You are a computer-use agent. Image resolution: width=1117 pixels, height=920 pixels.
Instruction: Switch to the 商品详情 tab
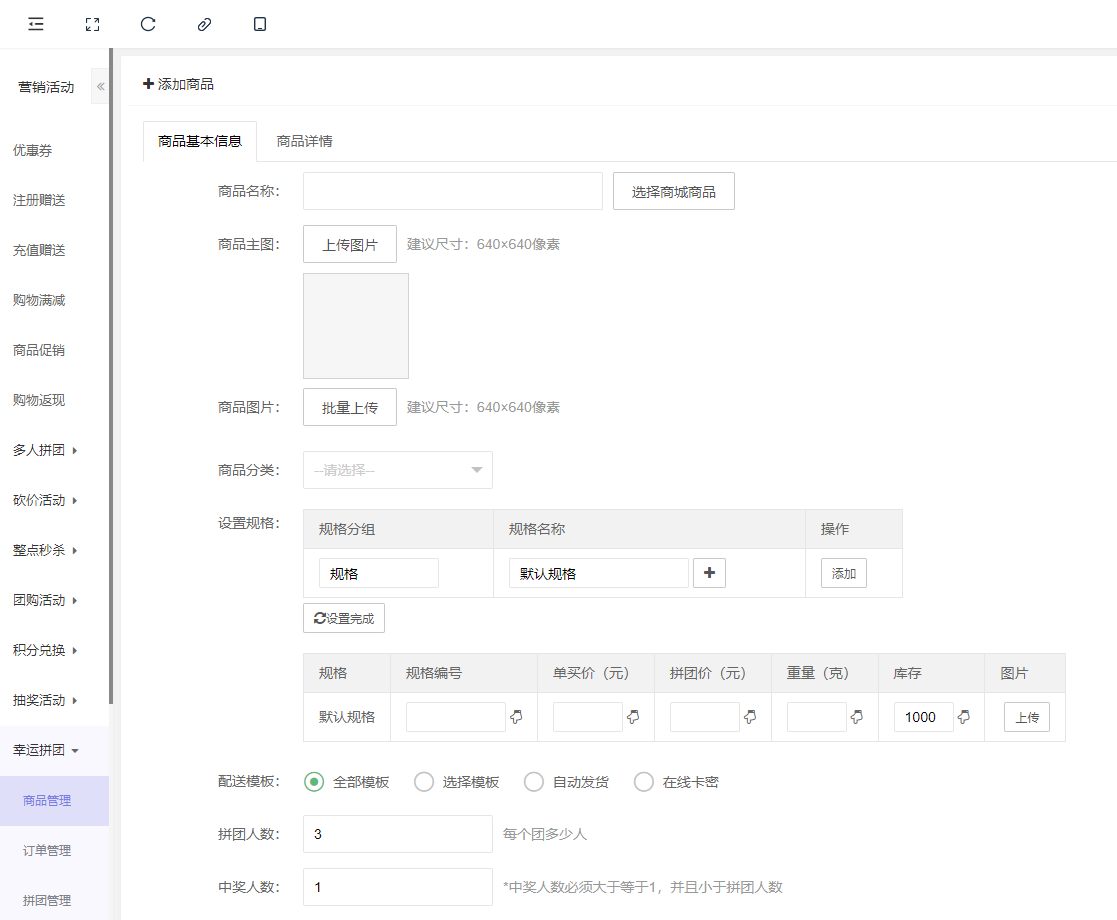coord(304,141)
